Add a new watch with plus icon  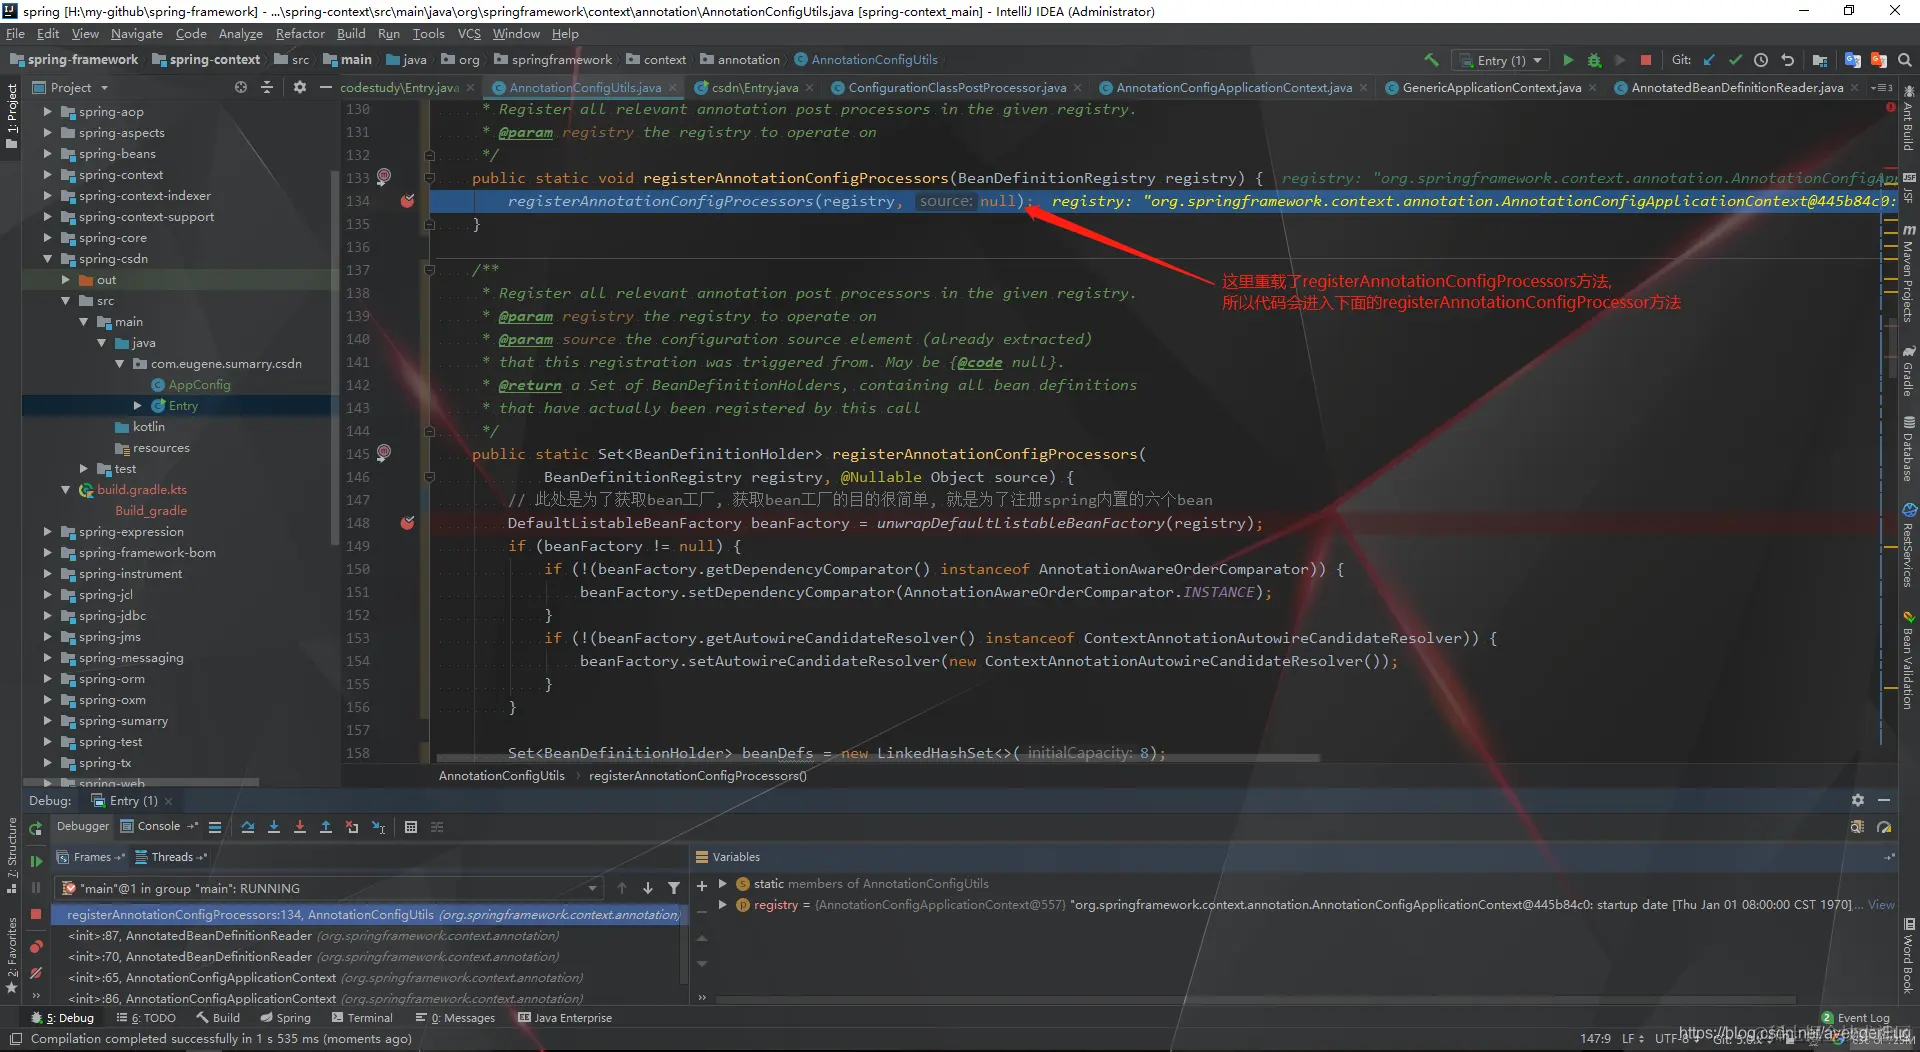[702, 886]
